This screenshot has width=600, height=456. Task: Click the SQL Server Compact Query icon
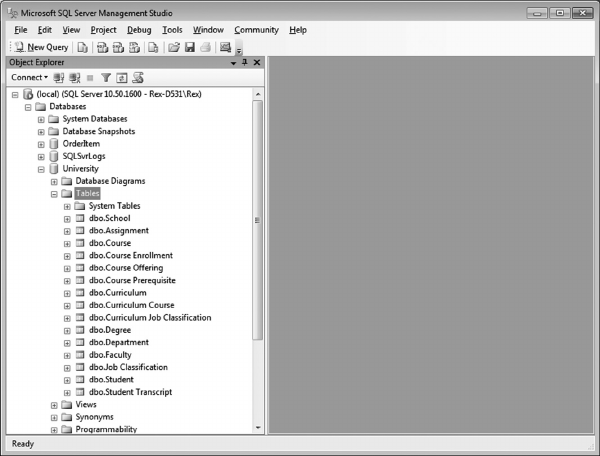[153, 47]
